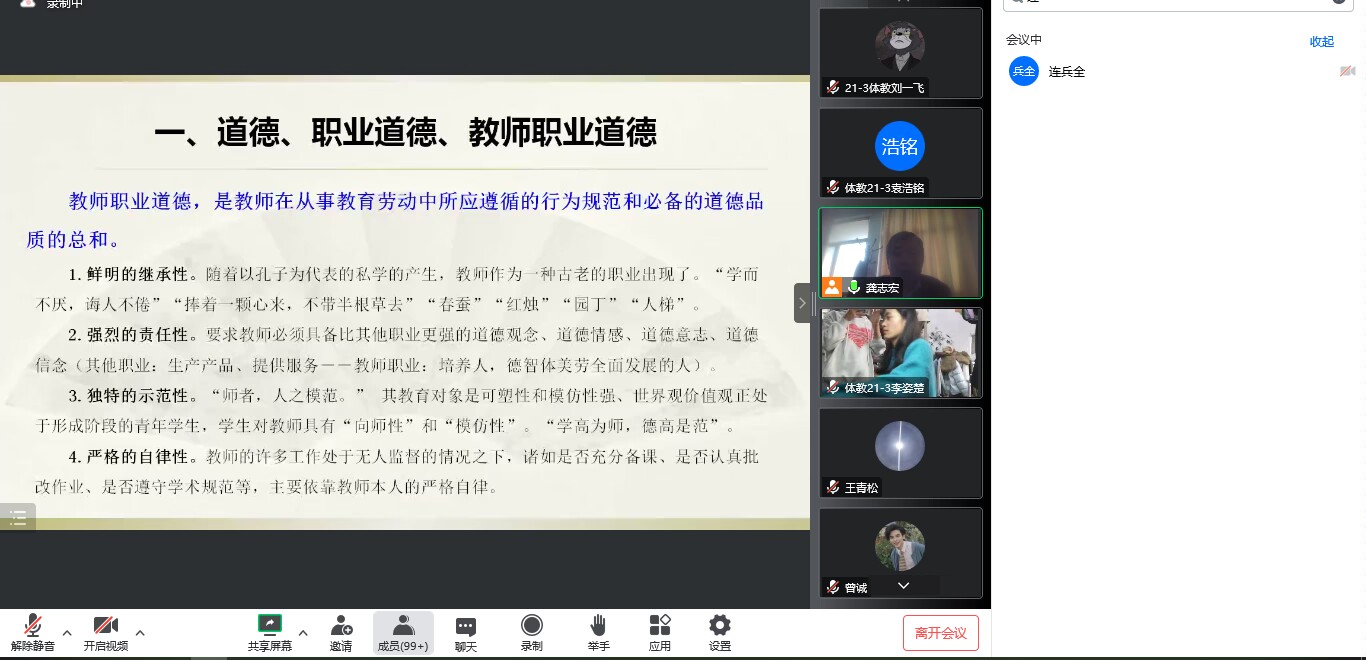
Task: Open the 聊天 chat window
Action: pyautogui.click(x=466, y=632)
